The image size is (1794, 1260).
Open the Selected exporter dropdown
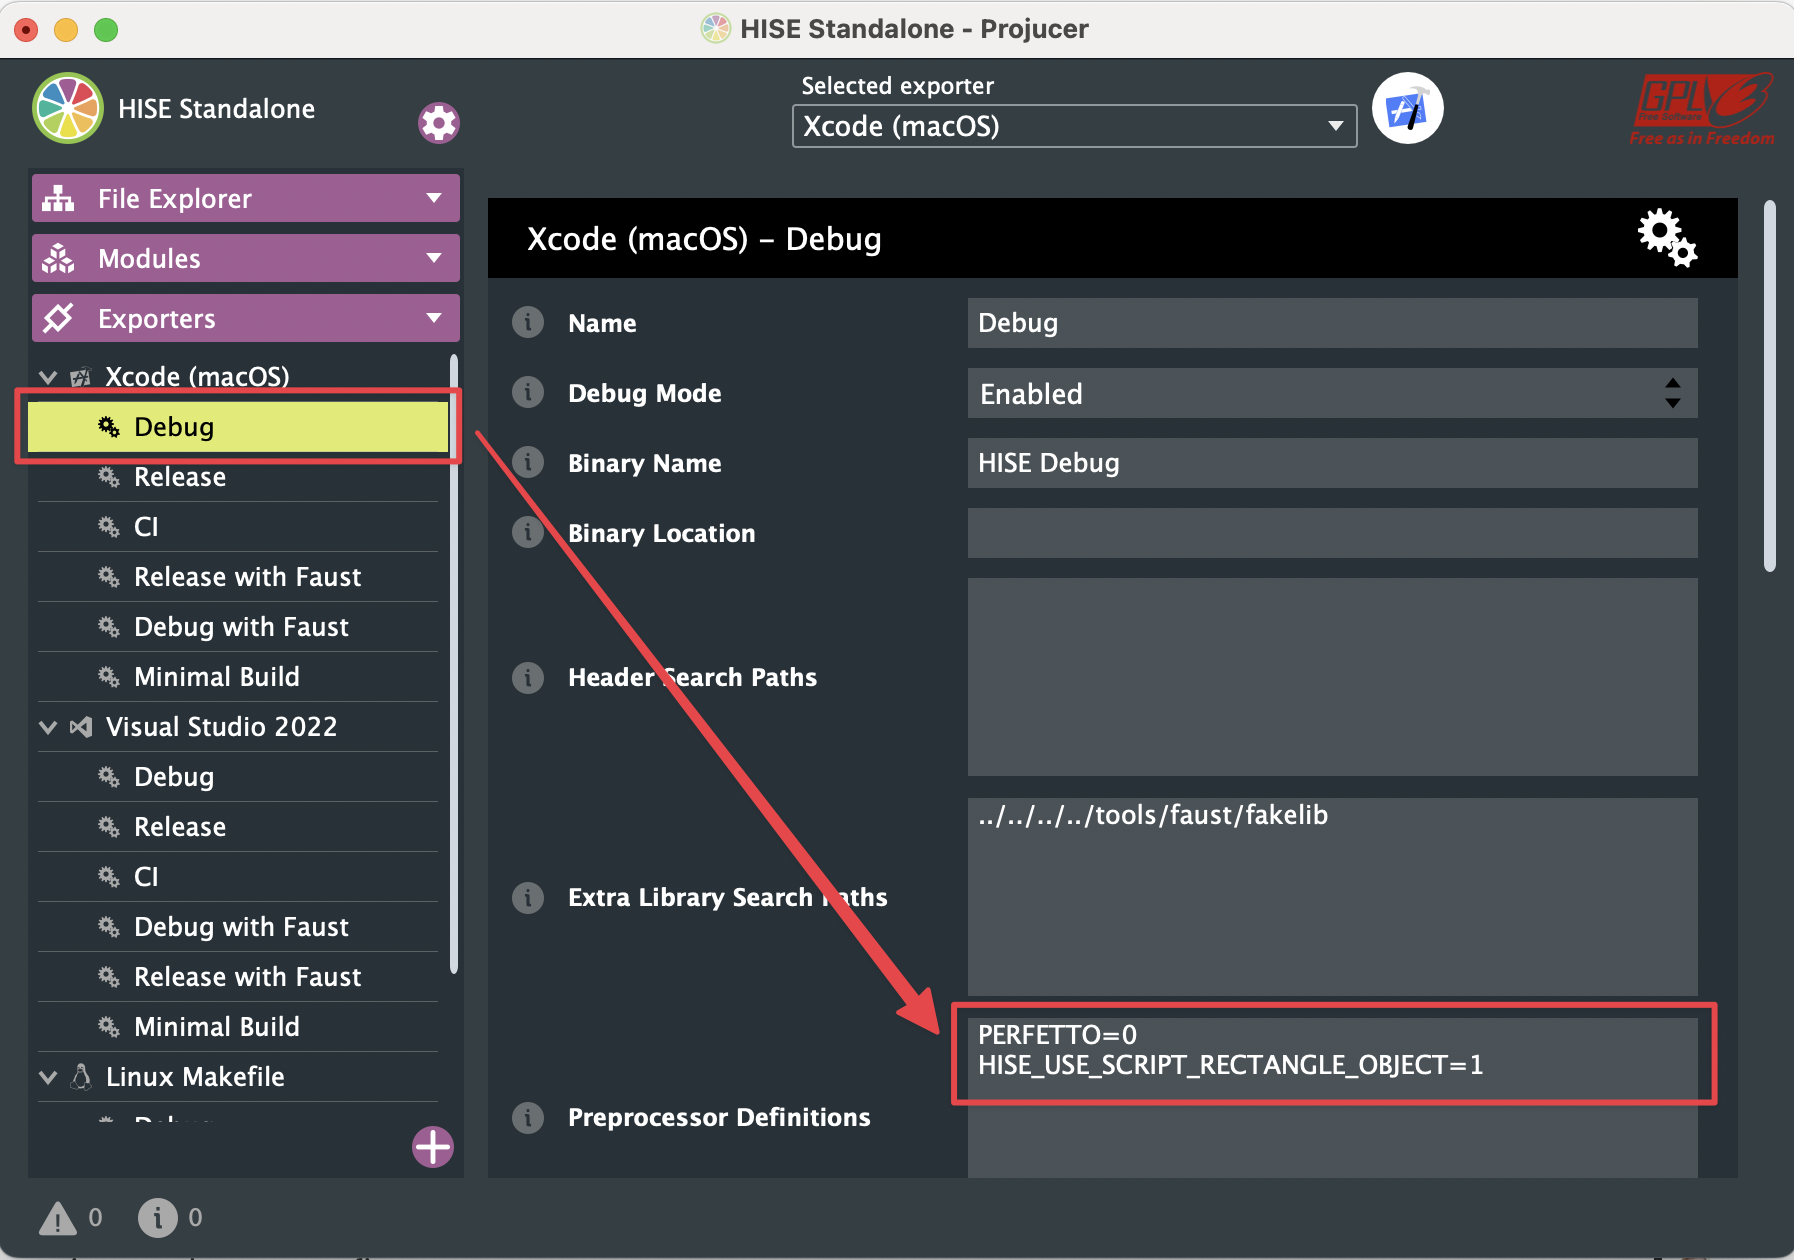[1074, 126]
